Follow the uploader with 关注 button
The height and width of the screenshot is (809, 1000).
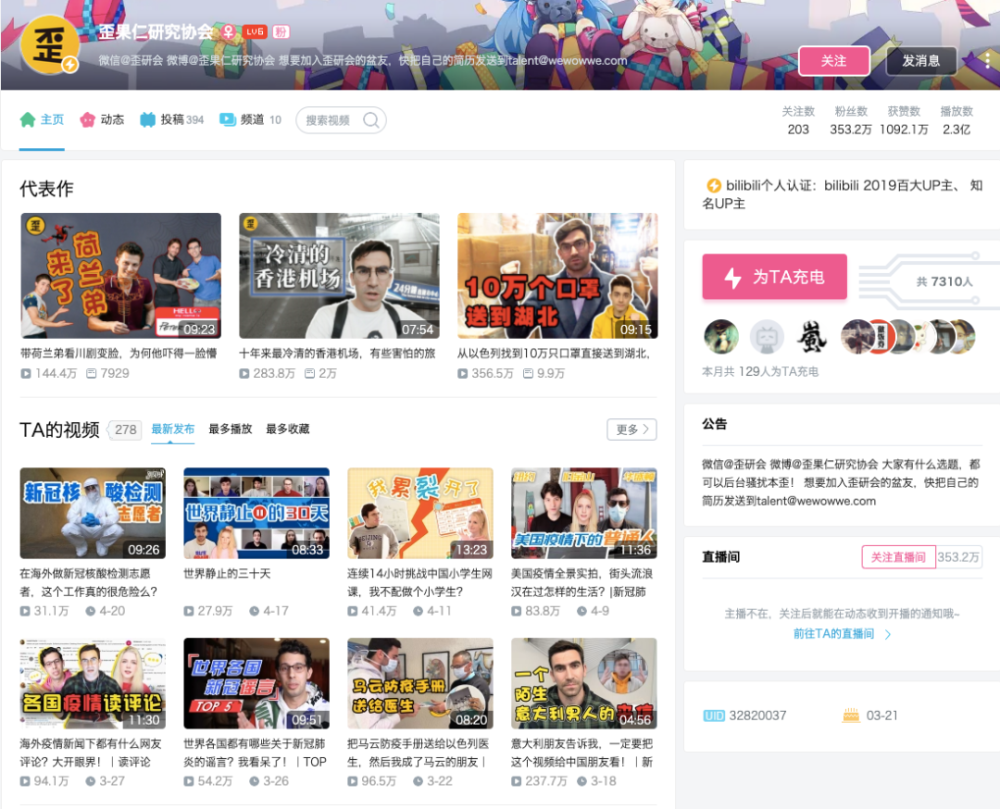click(x=834, y=61)
